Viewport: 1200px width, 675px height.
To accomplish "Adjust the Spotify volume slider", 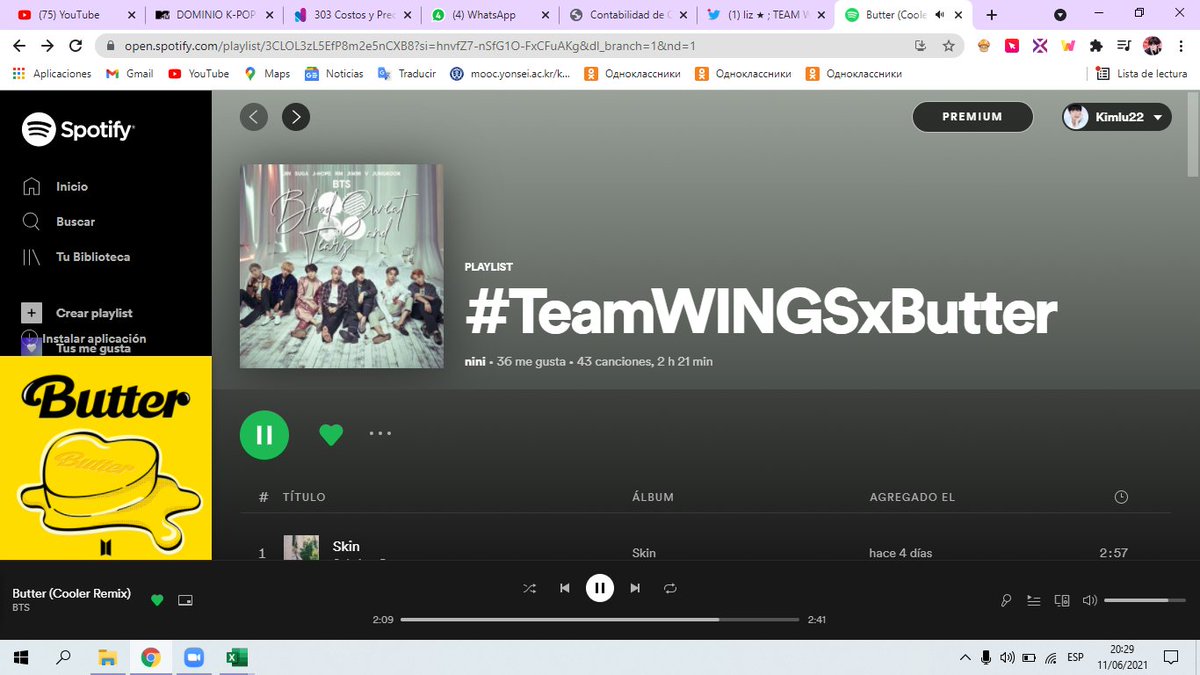I will click(1146, 601).
